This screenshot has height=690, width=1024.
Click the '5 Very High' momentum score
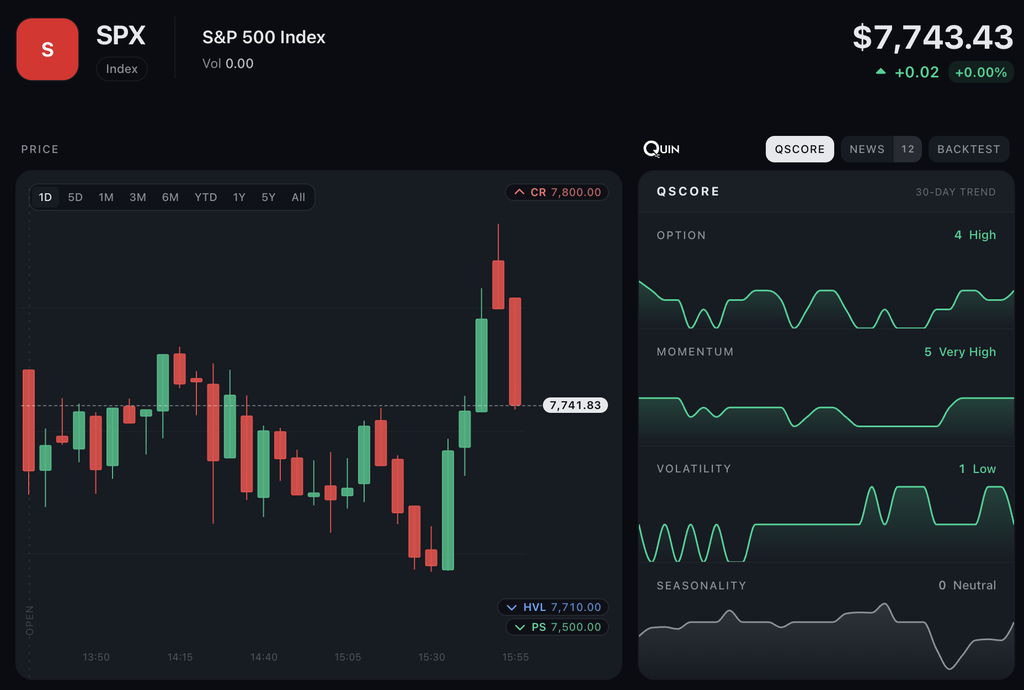(960, 352)
